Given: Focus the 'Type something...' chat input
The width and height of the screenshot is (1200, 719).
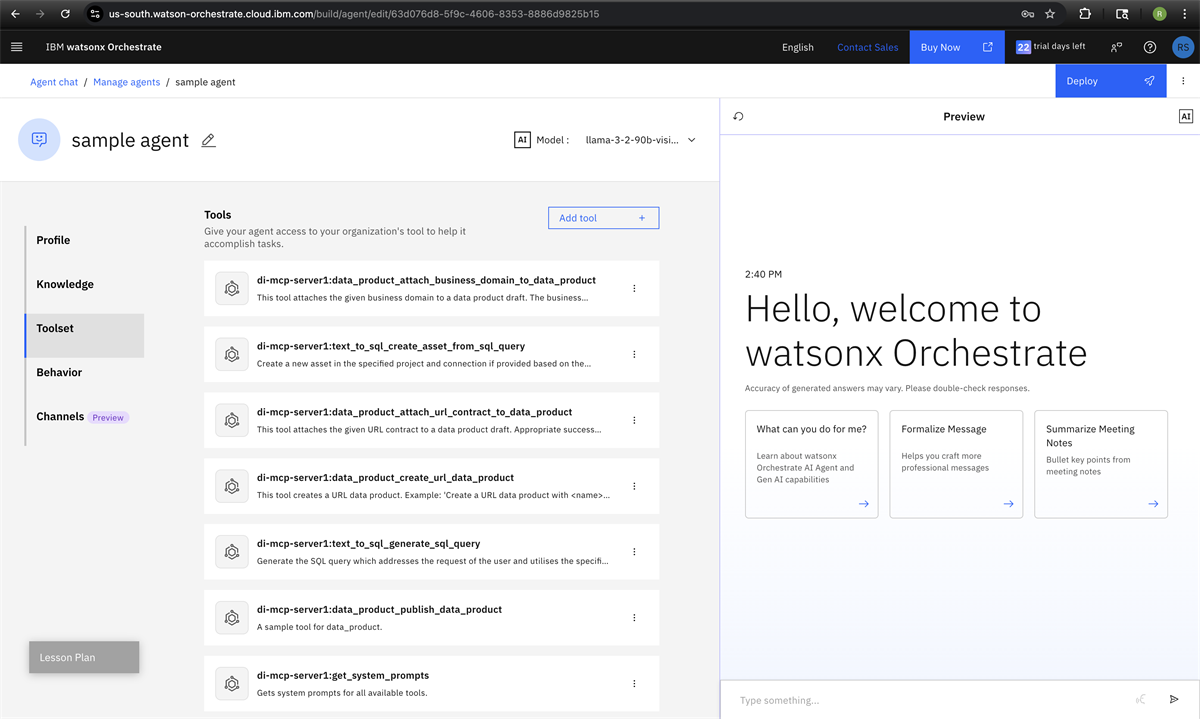Looking at the screenshot, I should coord(925,700).
